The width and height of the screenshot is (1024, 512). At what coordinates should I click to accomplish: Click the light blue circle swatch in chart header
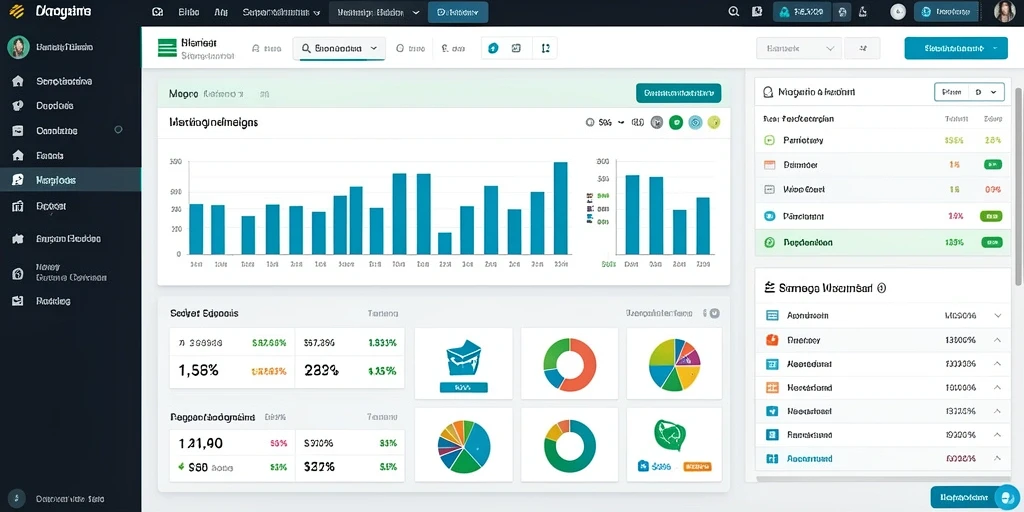696,122
